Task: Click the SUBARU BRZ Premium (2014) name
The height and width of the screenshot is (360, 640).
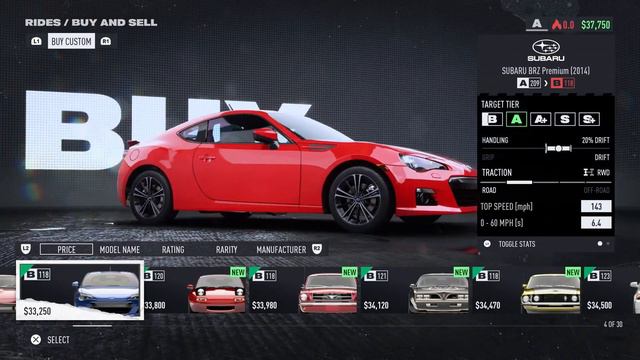Action: coord(546,71)
